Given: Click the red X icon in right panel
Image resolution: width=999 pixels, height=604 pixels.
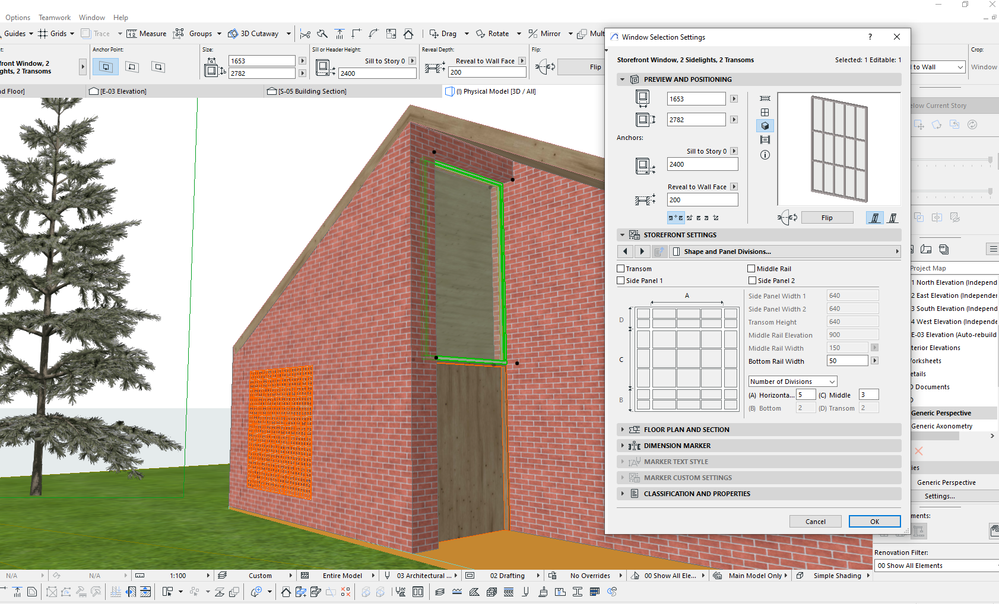Looking at the screenshot, I should [918, 451].
